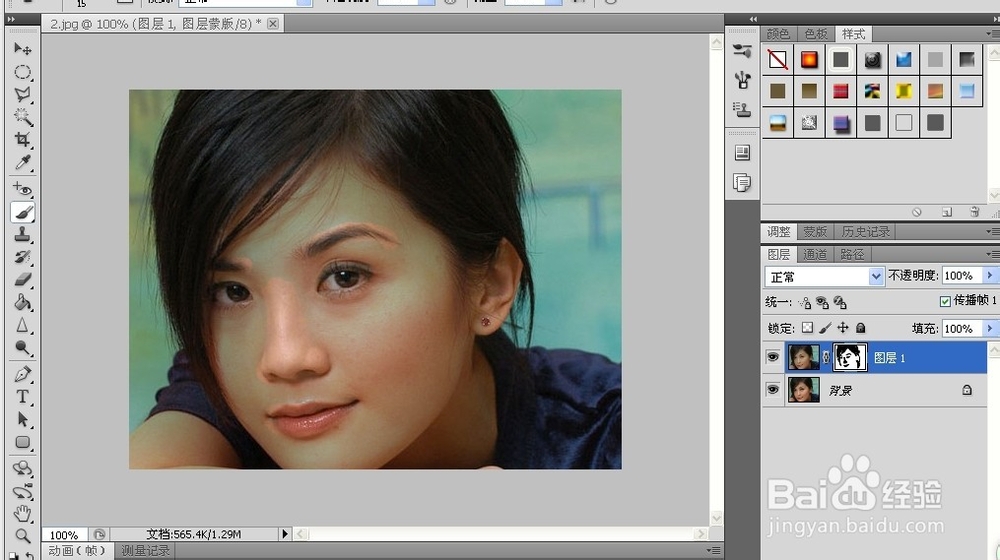This screenshot has height=560, width=1000.
Task: Open the stacked-pages dock panel icon
Action: pos(742,183)
